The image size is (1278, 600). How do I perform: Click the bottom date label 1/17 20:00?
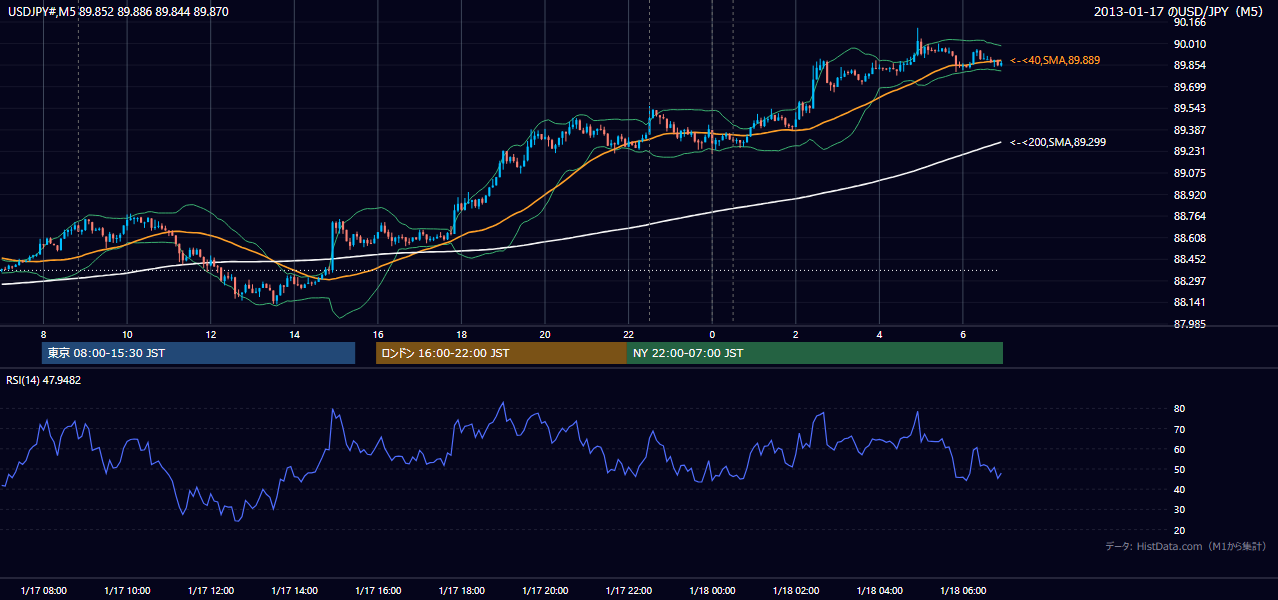coord(545,591)
